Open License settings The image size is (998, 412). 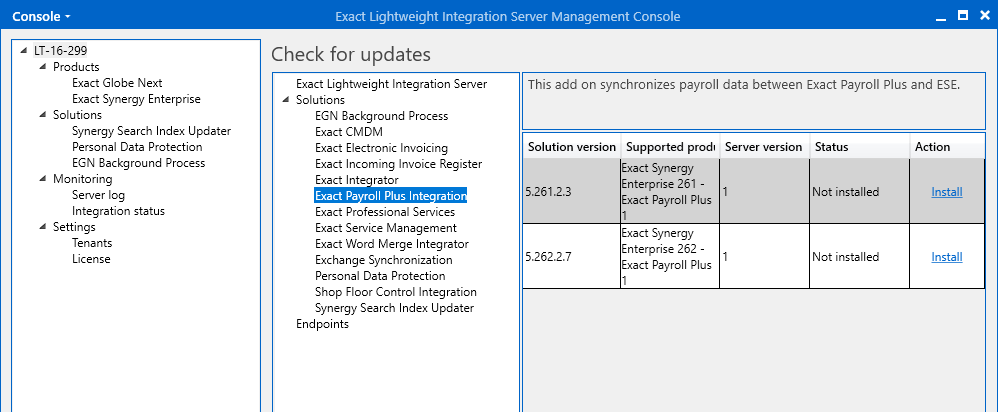[x=91, y=259]
